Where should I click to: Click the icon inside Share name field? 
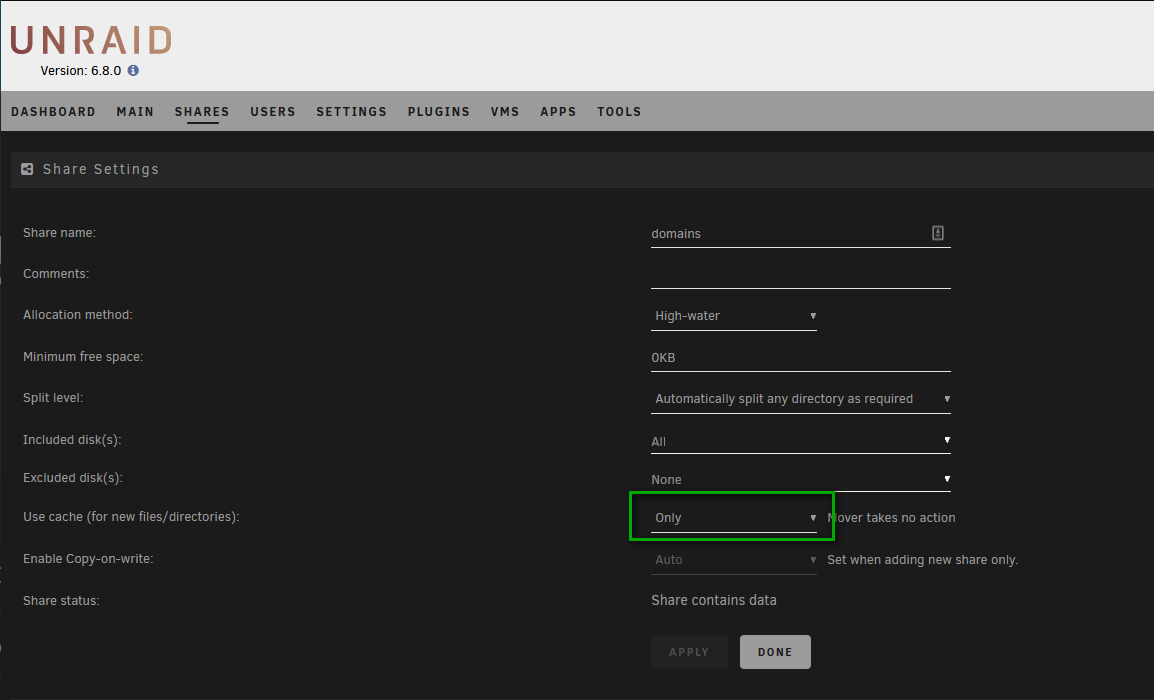click(938, 233)
